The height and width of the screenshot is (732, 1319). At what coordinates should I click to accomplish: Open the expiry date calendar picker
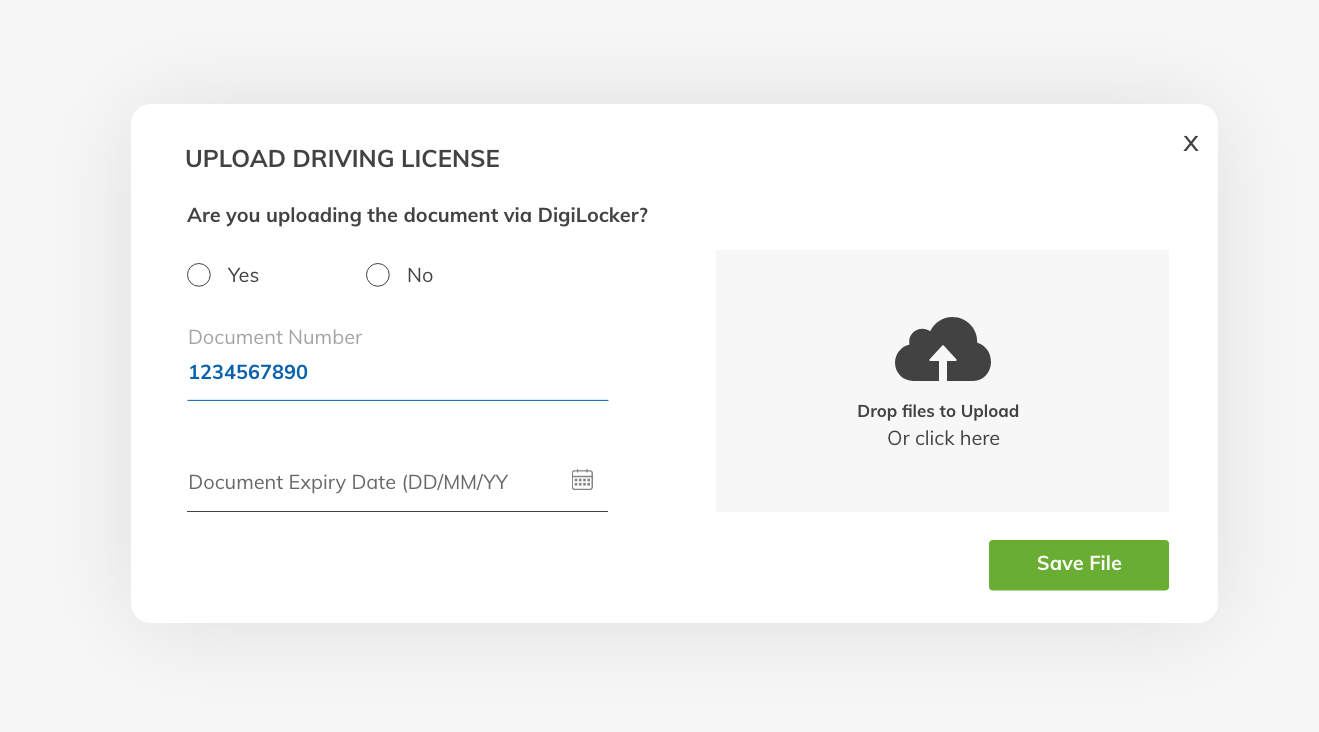click(582, 480)
